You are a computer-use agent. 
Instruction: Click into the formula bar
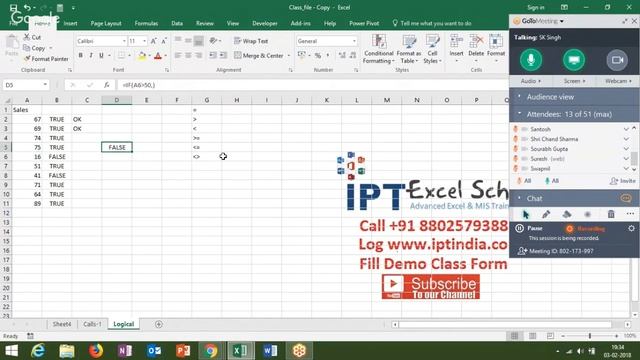click(312, 85)
